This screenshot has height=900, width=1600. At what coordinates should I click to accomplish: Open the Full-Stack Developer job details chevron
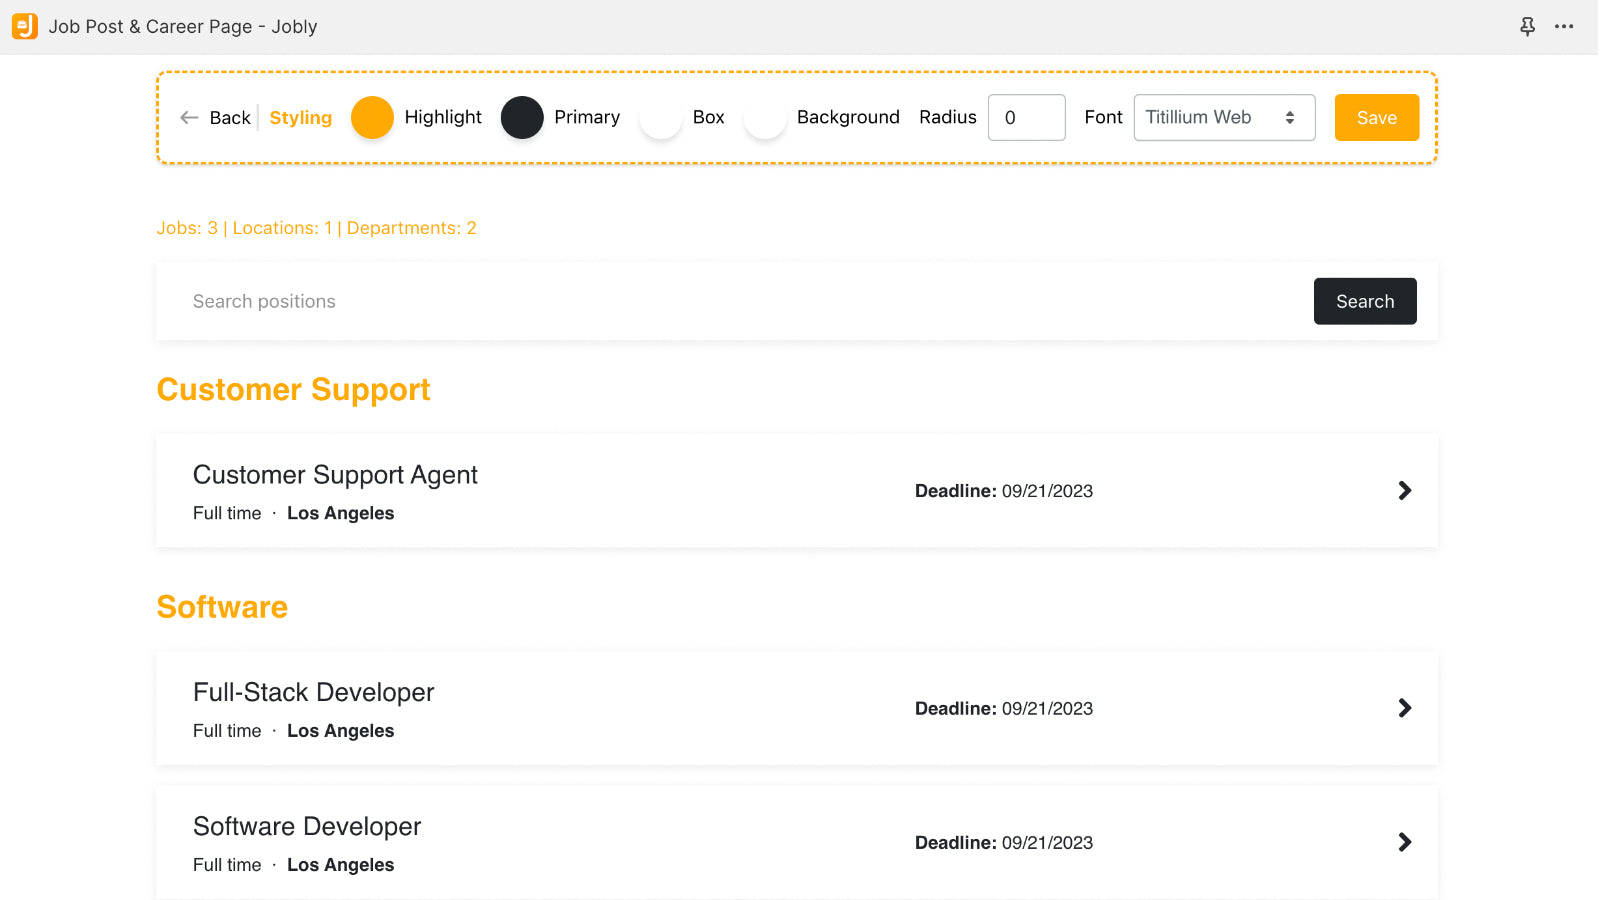1404,708
